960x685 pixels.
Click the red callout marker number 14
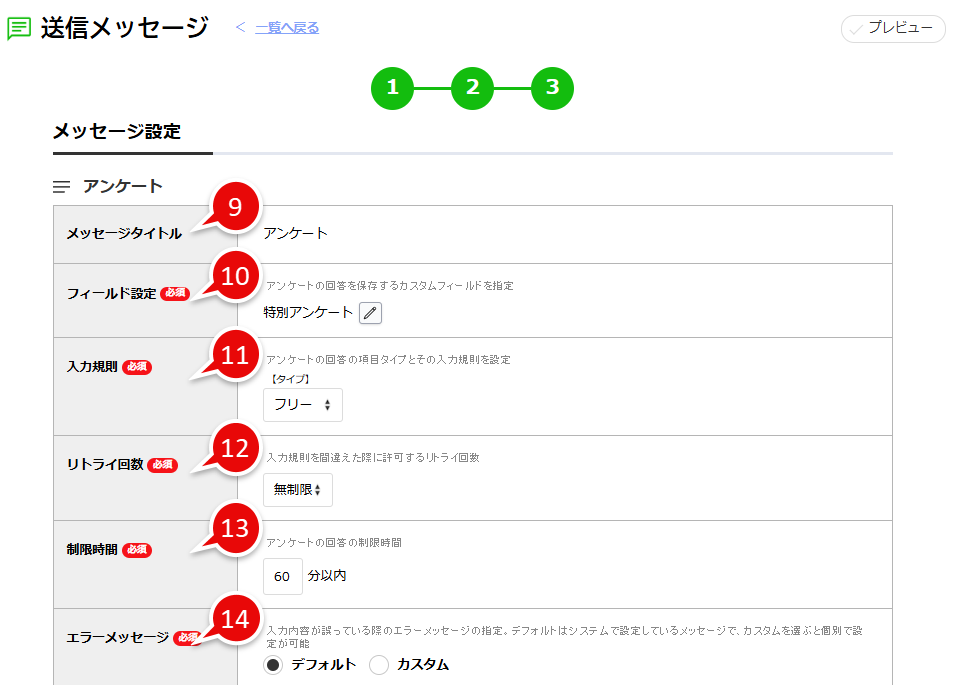[x=234, y=620]
